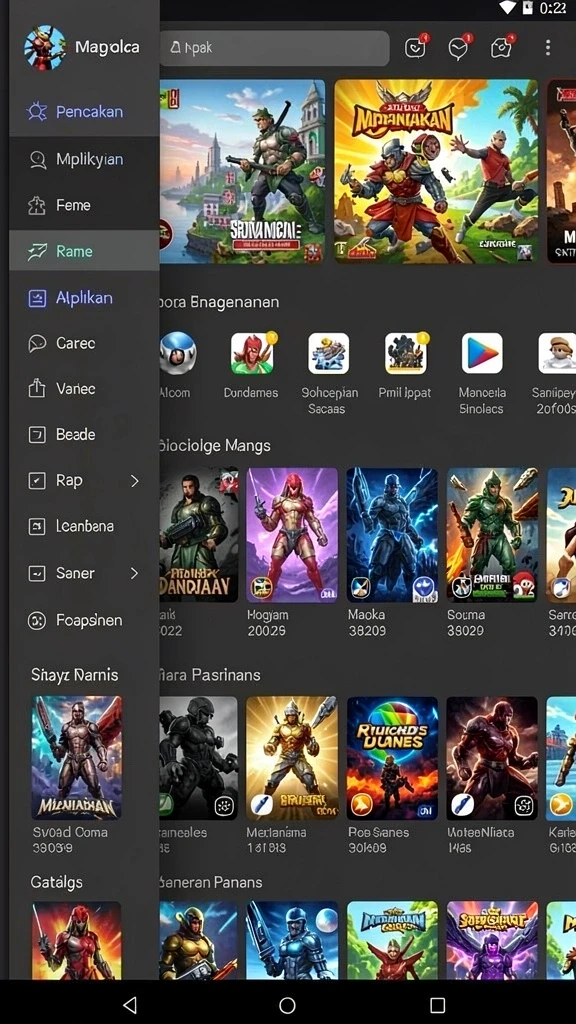Launch the Dundames app icon

[x=252, y=353]
